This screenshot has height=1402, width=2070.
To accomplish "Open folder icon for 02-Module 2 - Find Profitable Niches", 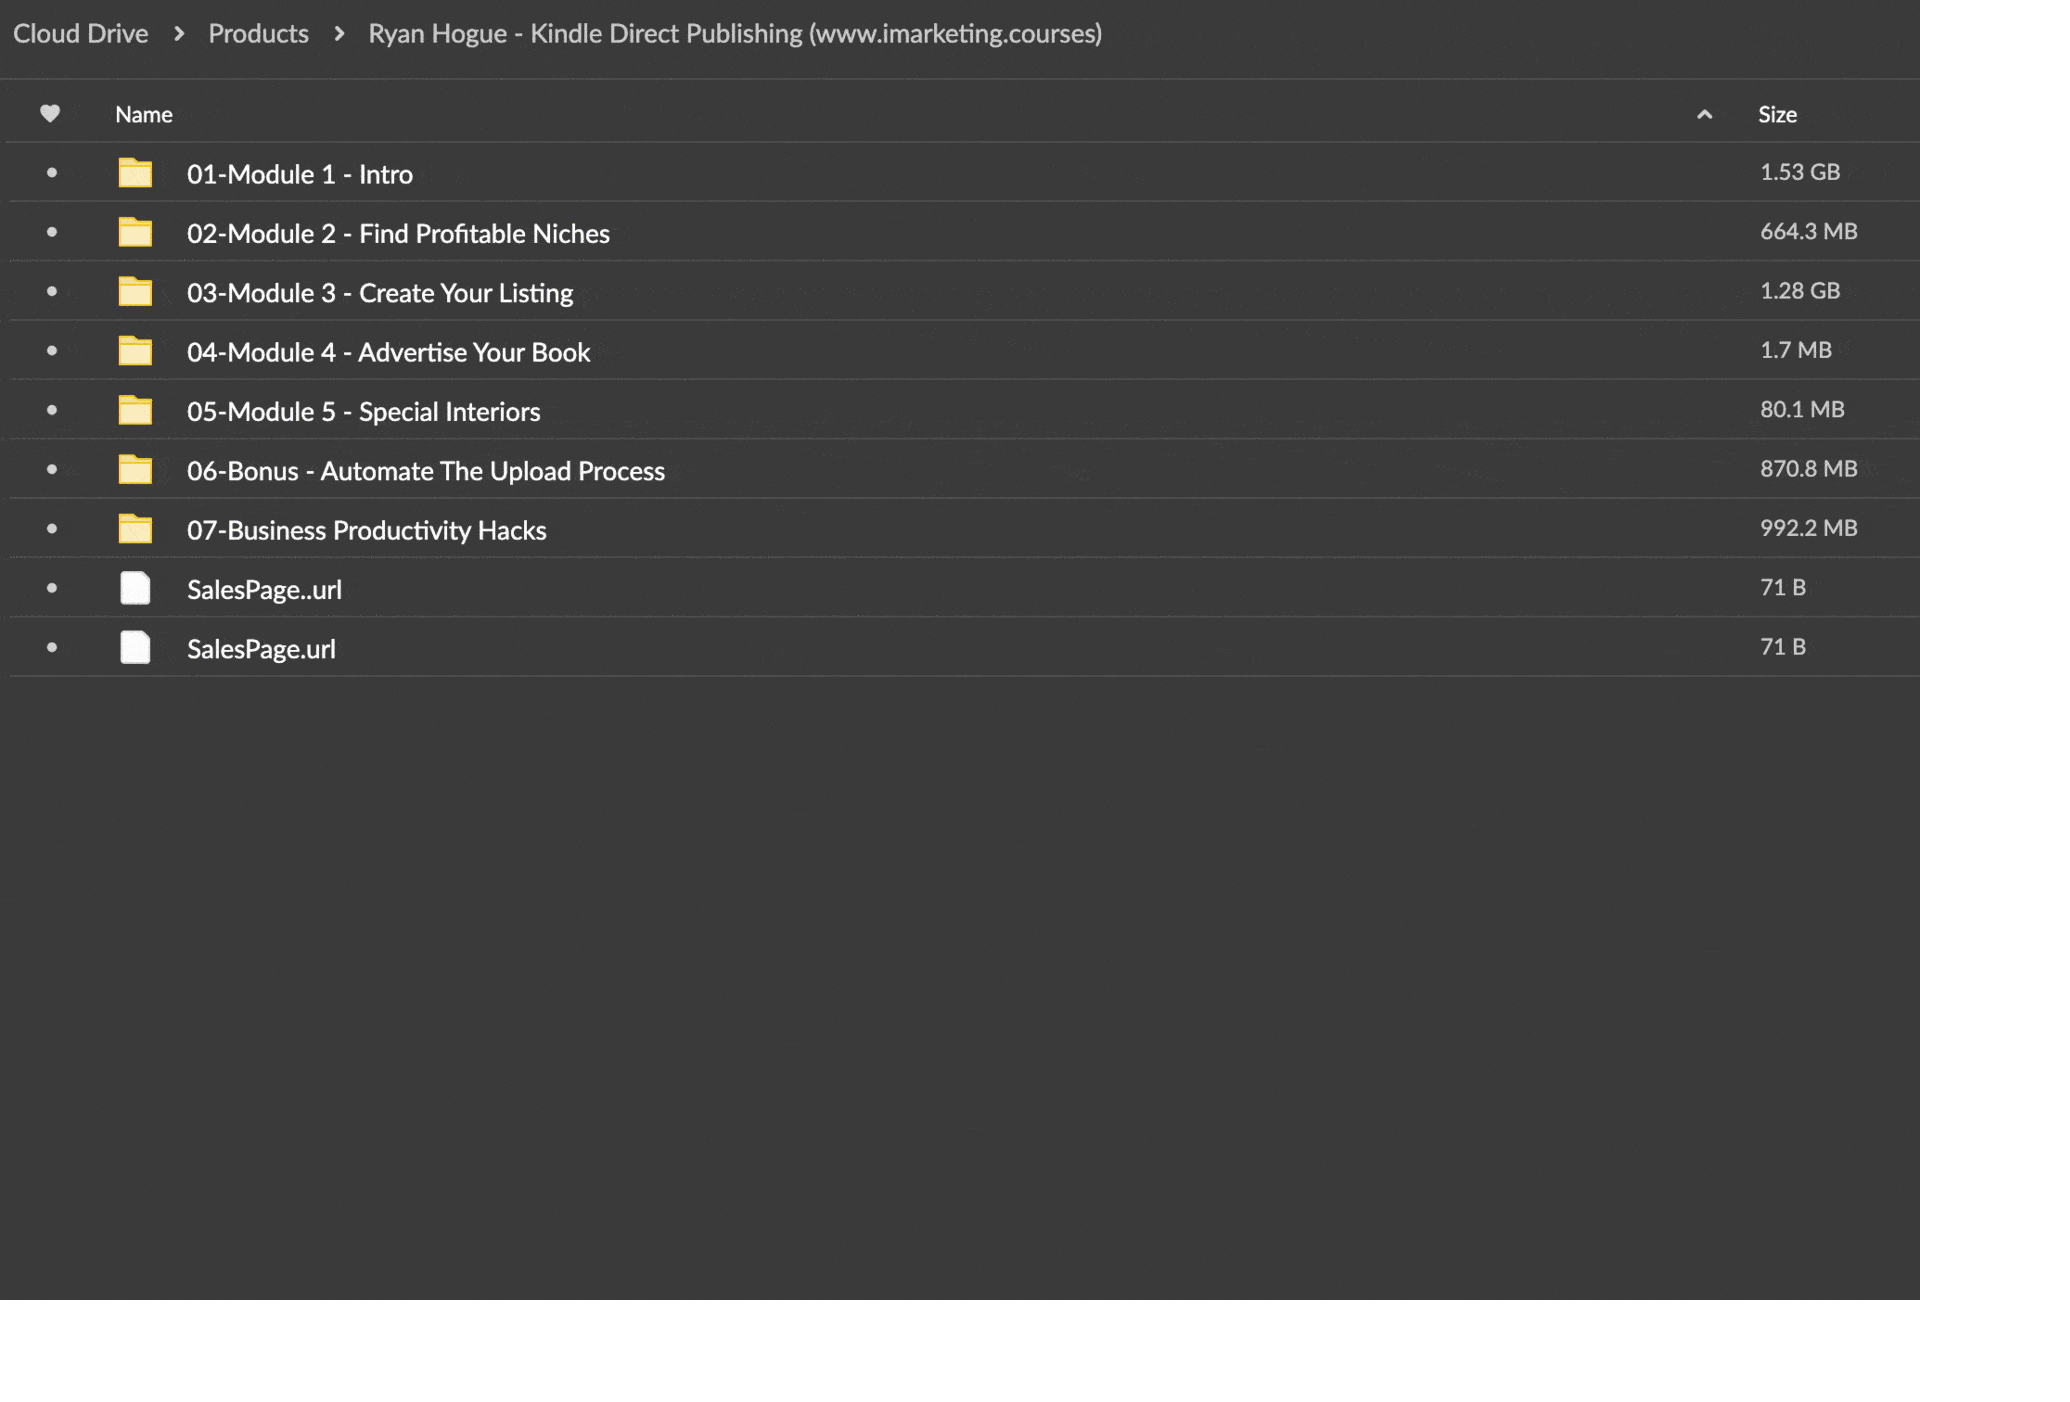I will click(x=135, y=232).
